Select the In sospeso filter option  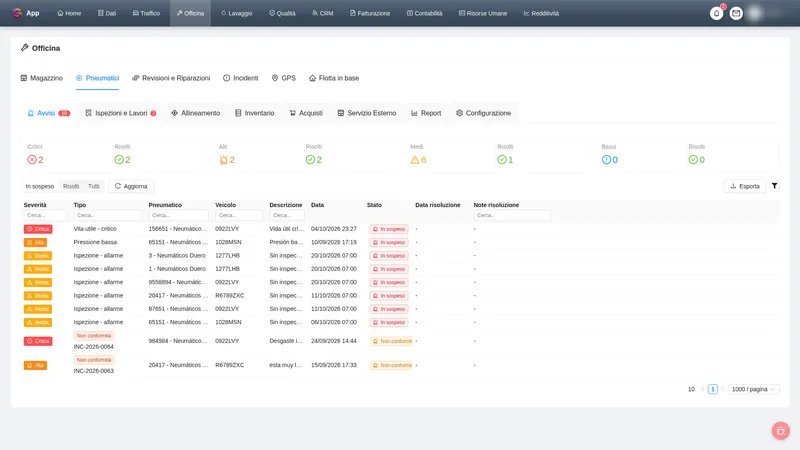[40, 186]
